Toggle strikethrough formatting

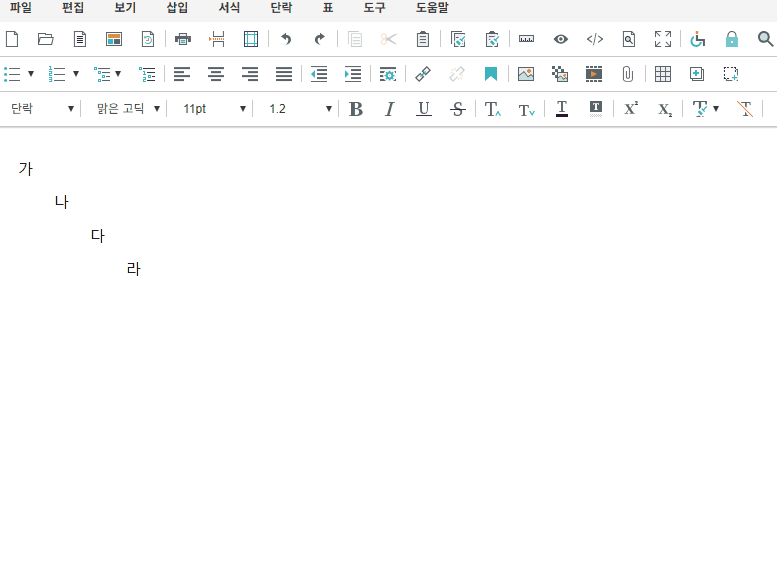[x=458, y=109]
